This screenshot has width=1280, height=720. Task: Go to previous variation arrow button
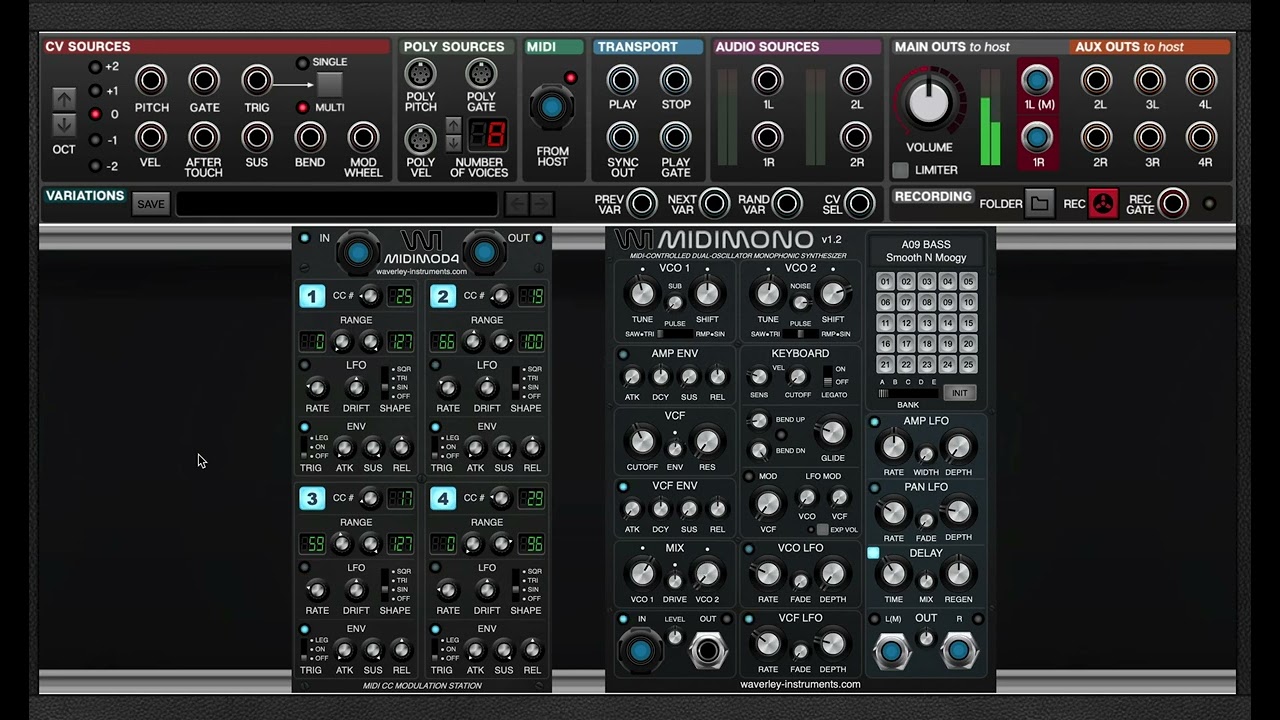pyautogui.click(x=516, y=204)
